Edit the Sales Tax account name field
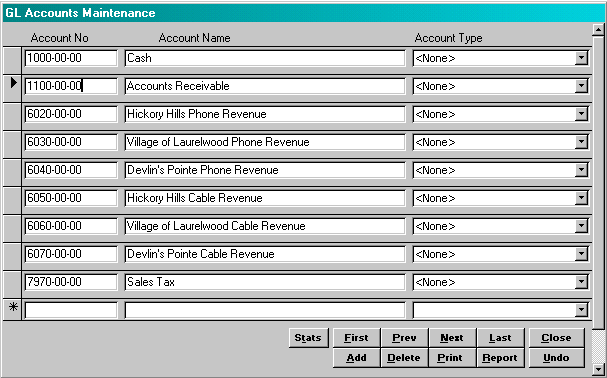 coord(265,282)
